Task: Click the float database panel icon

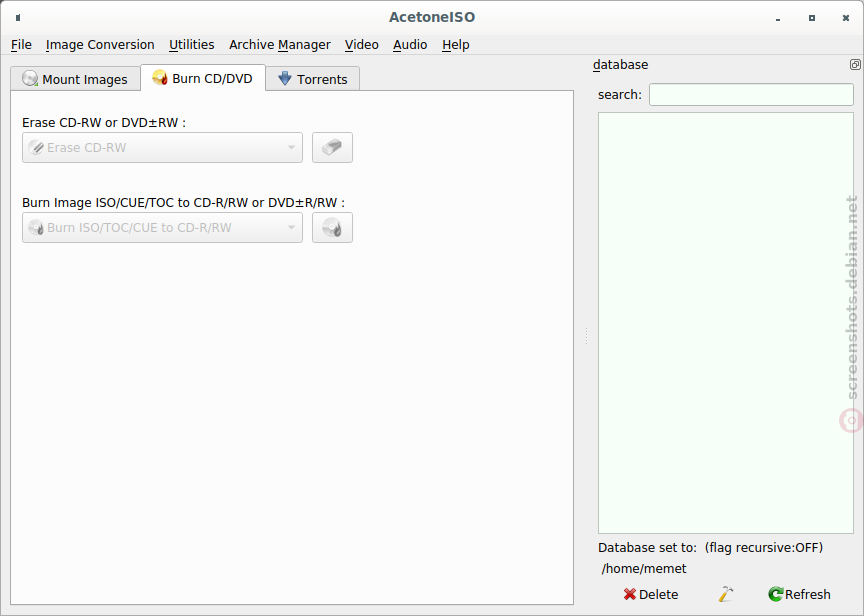Action: [855, 64]
